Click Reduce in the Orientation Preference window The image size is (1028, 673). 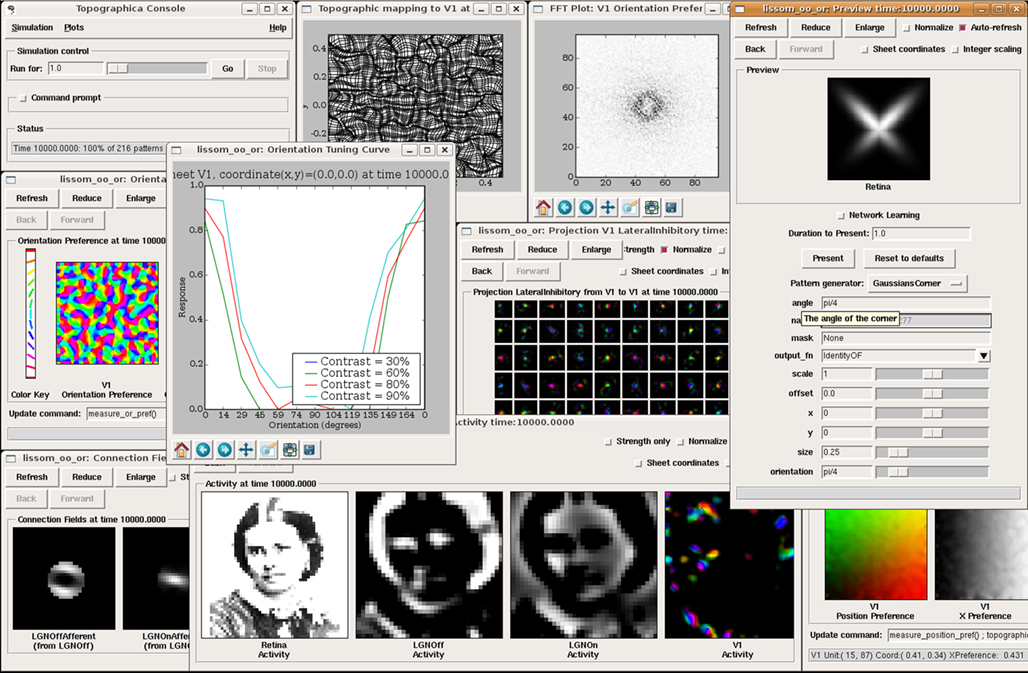click(87, 199)
